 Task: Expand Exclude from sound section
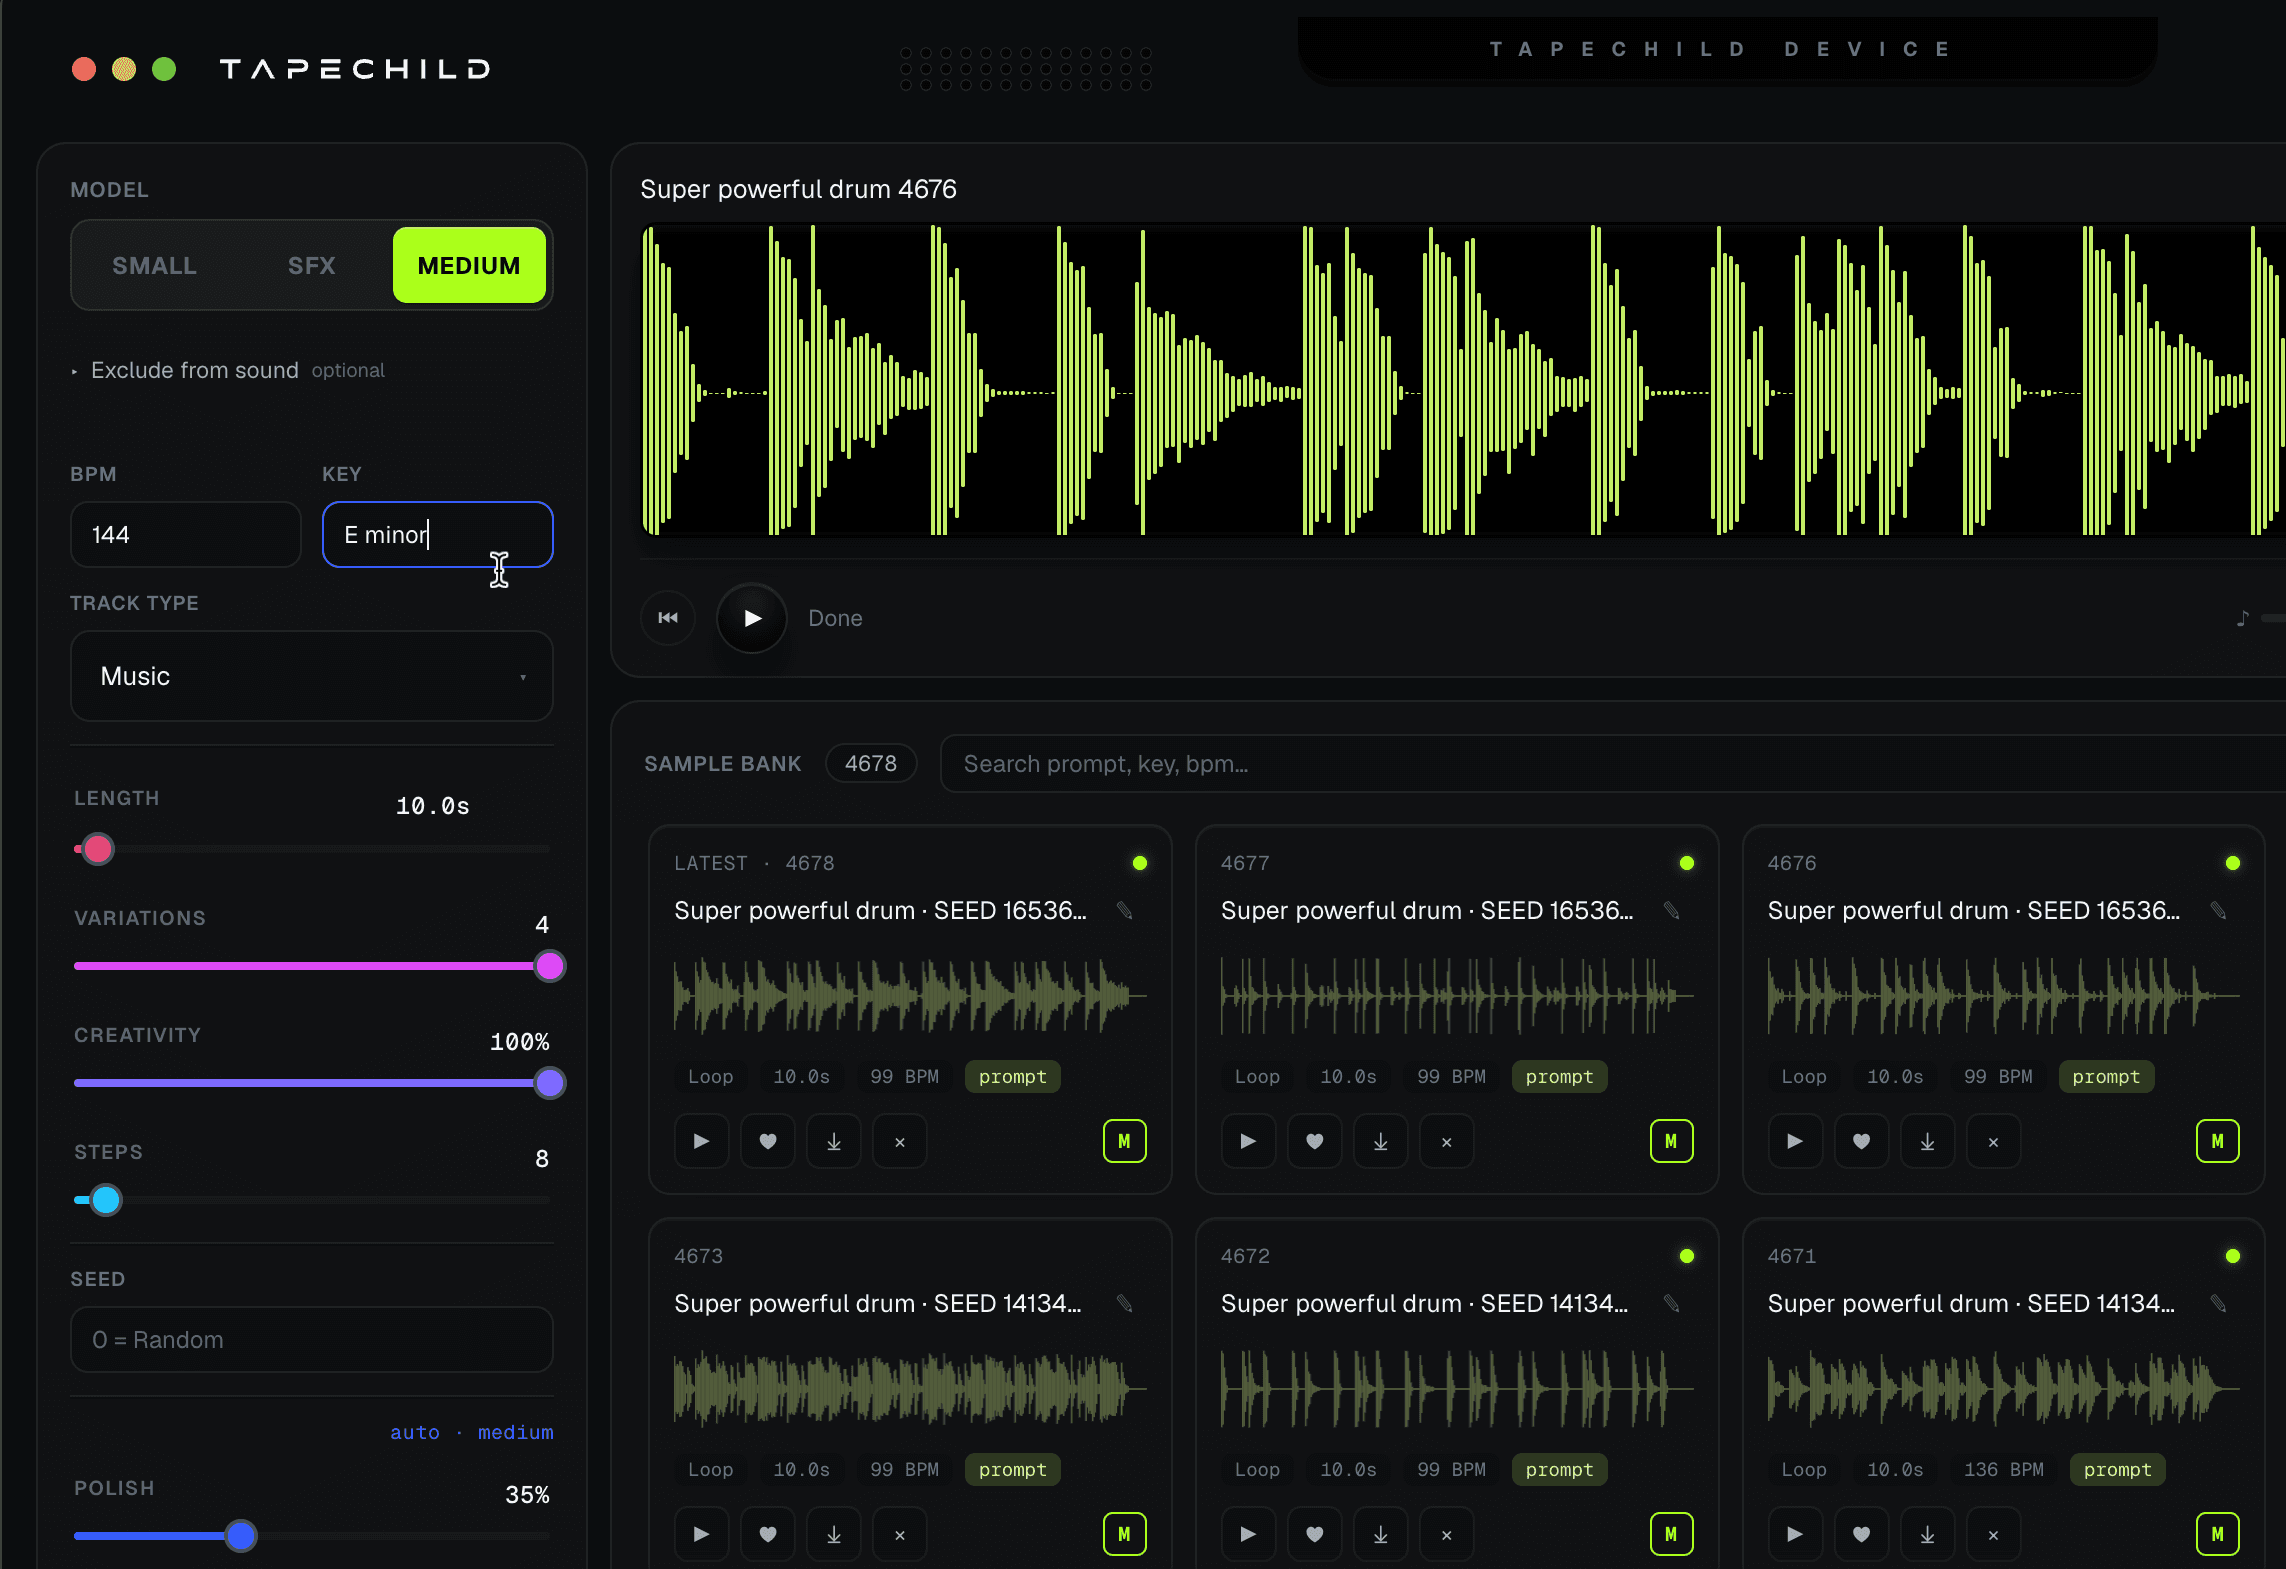pyautogui.click(x=228, y=370)
